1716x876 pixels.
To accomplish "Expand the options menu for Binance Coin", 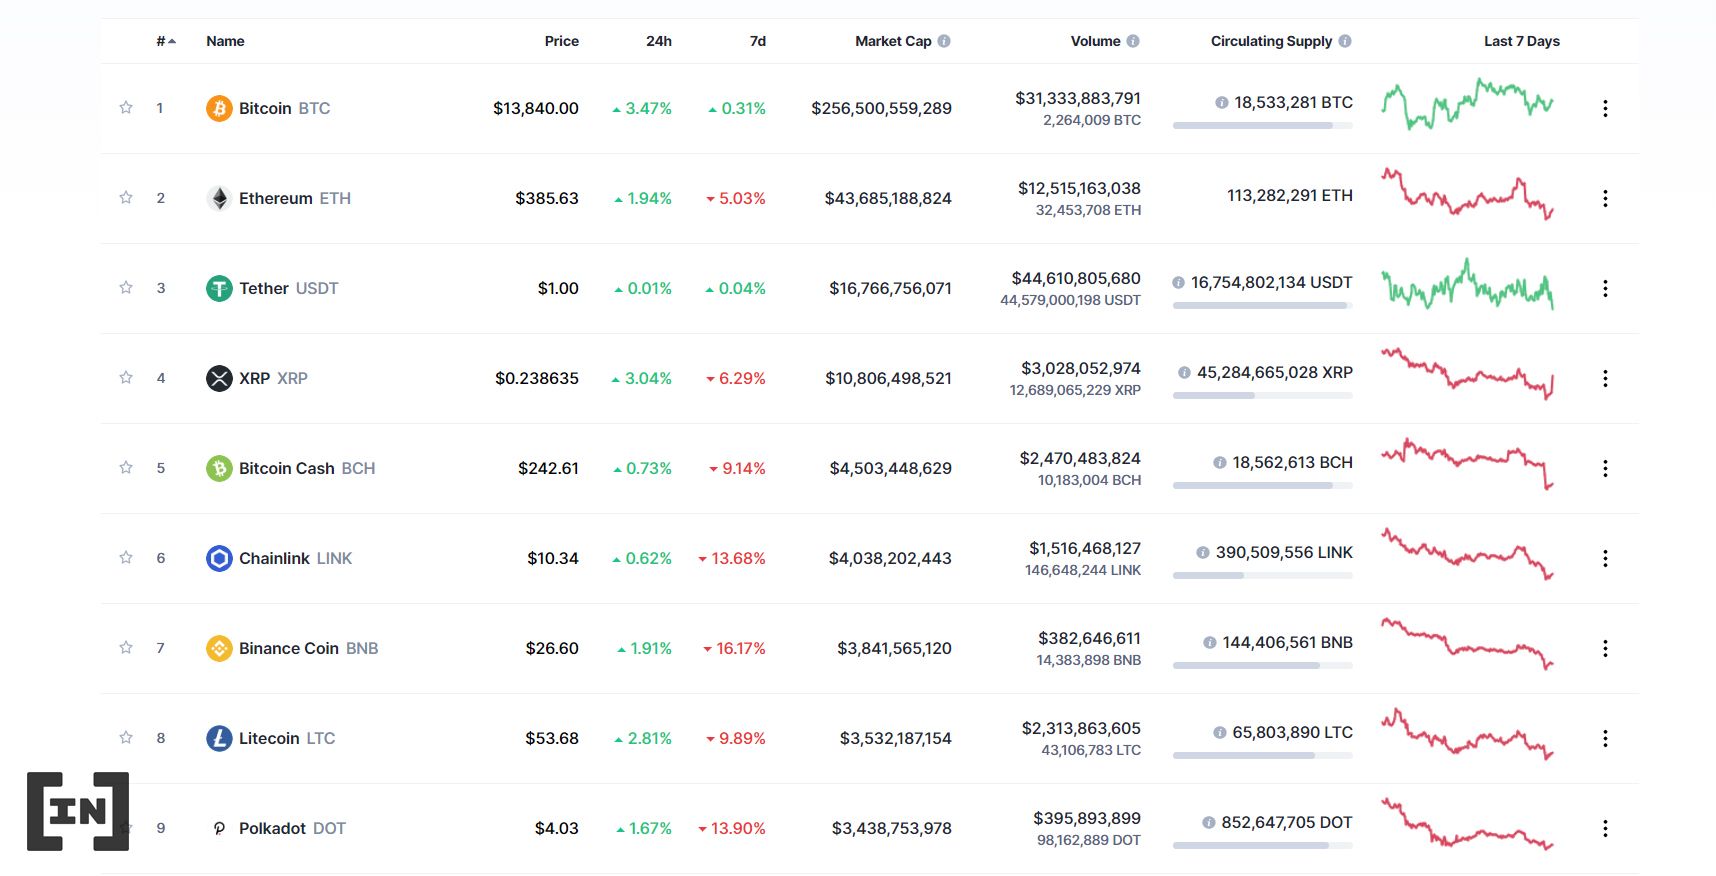I will 1605,648.
